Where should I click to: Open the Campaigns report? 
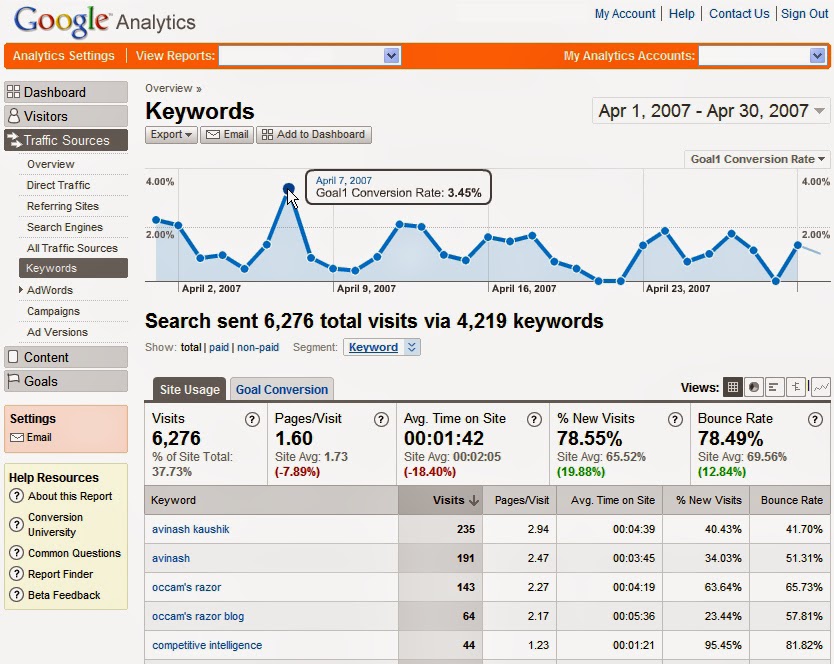(x=53, y=311)
